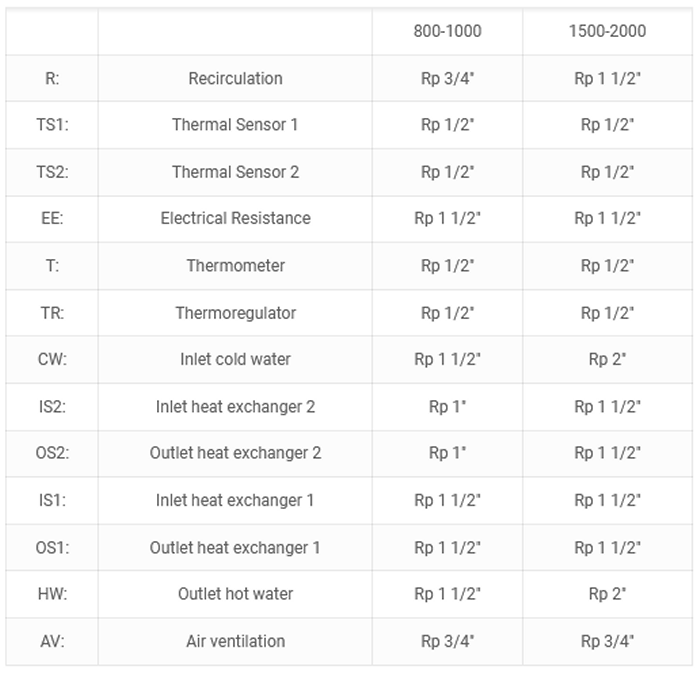Click the EE: abbreviation cell

click(x=51, y=218)
